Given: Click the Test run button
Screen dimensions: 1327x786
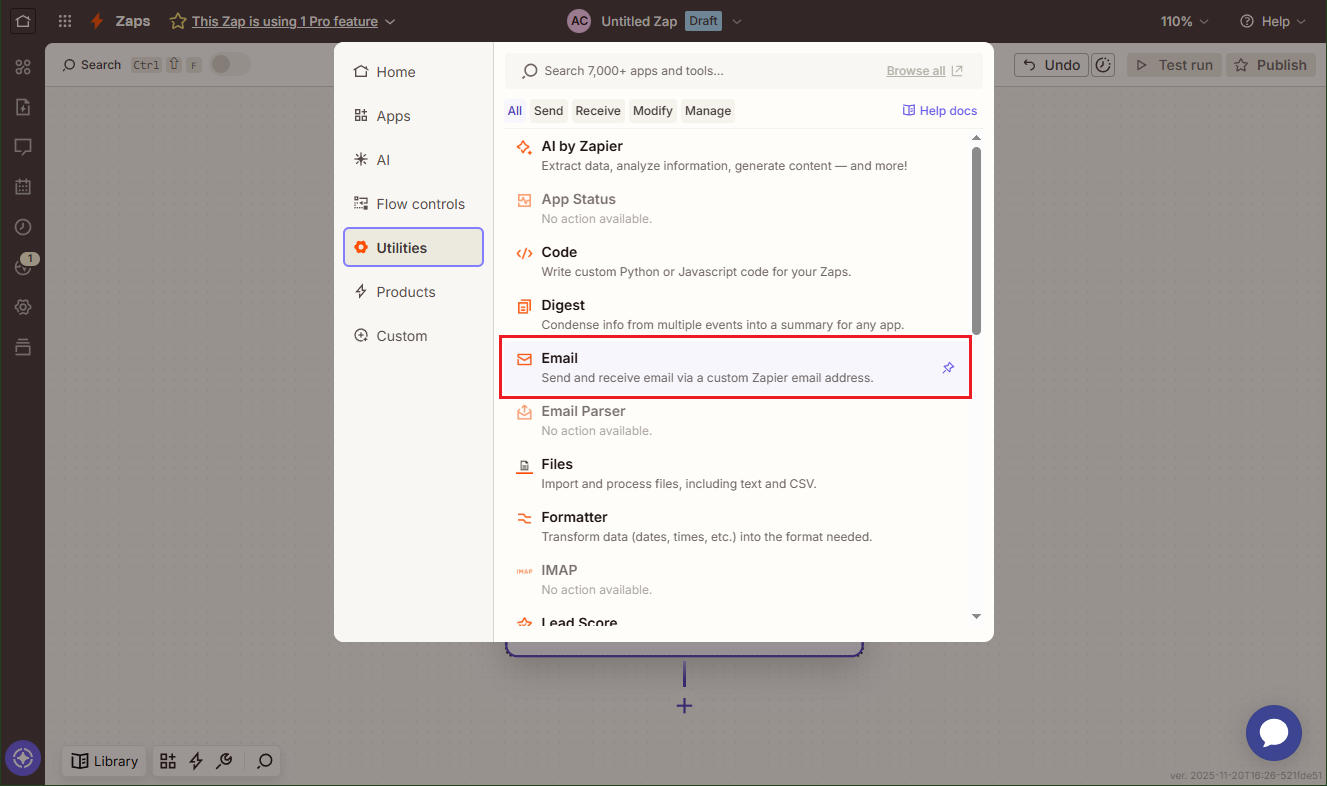Looking at the screenshot, I should [1174, 65].
